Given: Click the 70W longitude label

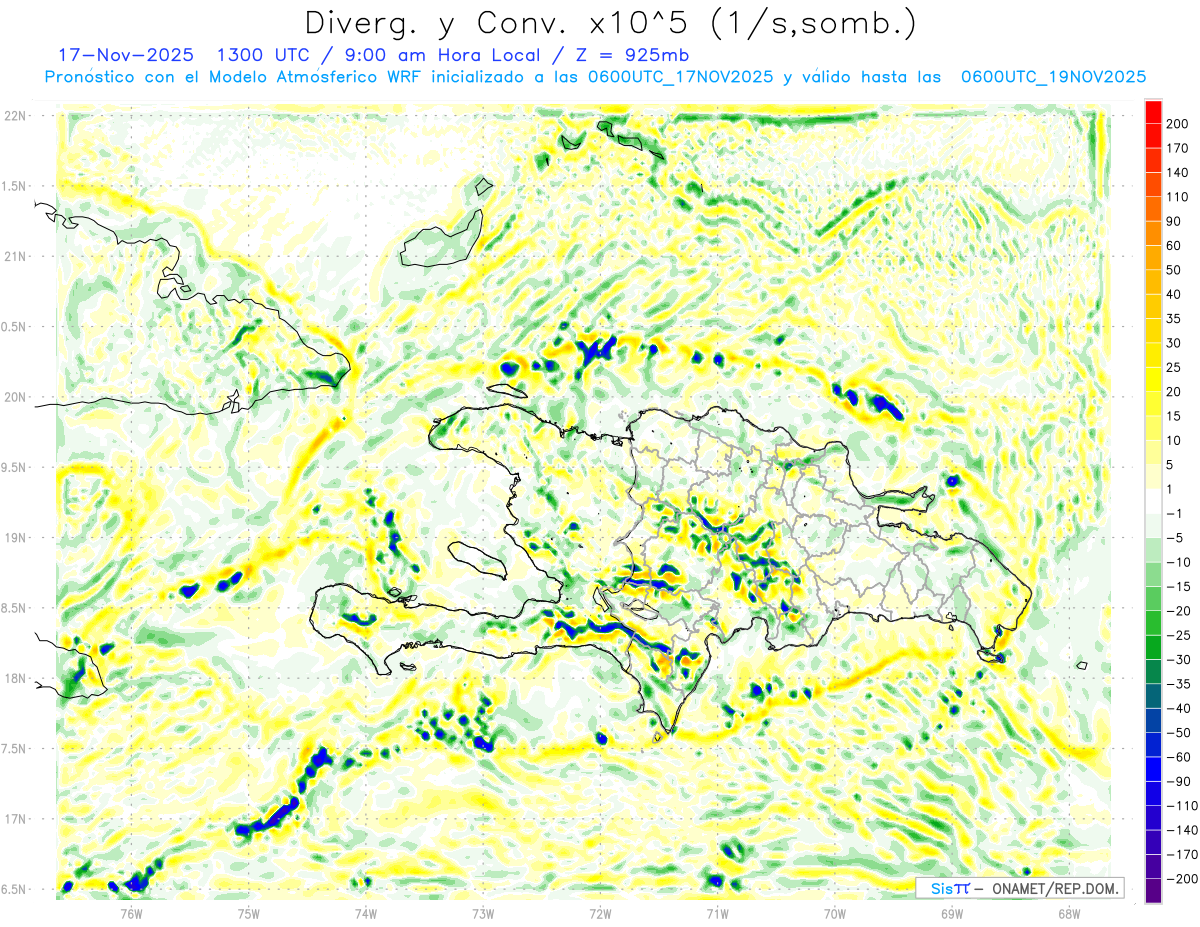Looking at the screenshot, I should [x=834, y=914].
